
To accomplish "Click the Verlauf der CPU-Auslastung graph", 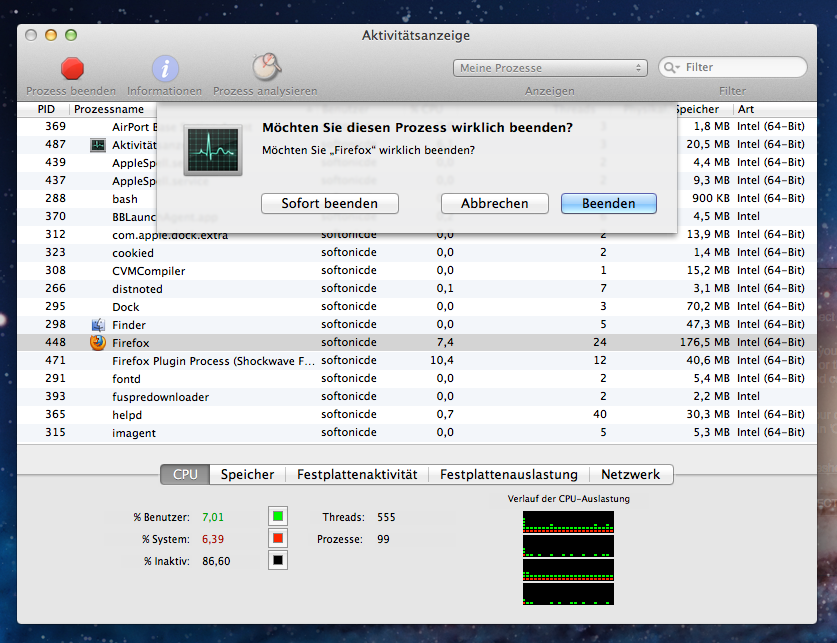I will (x=568, y=558).
